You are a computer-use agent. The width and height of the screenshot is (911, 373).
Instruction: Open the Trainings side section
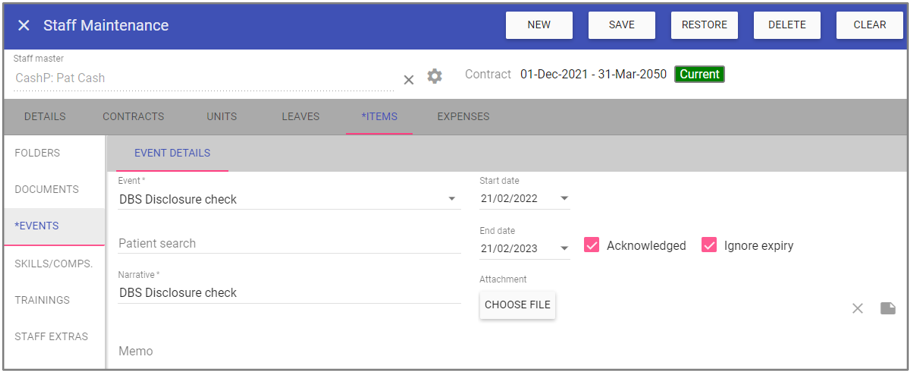(x=42, y=300)
